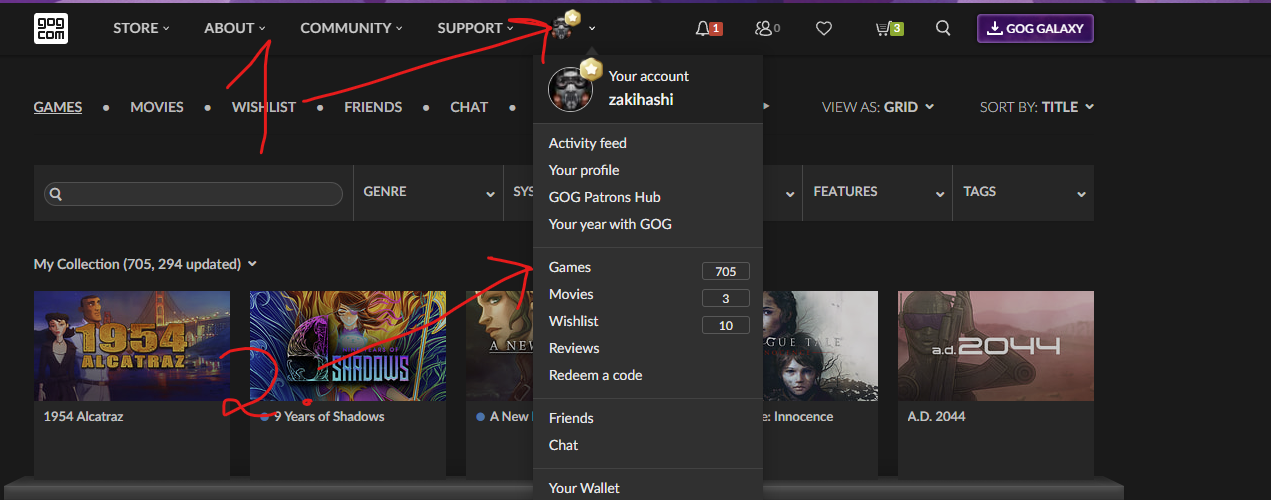Click the A.D. 2044 title text
Screen dimensions: 1271x500
tap(936, 416)
